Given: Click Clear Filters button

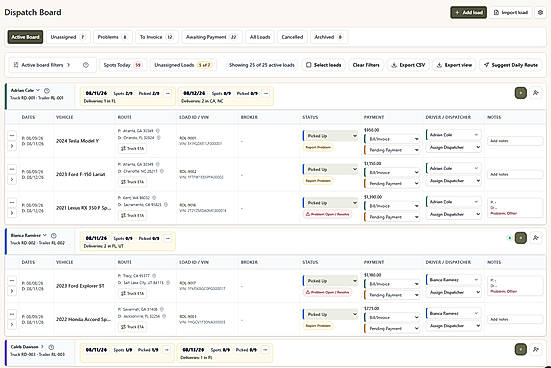Looking at the screenshot, I should click(366, 65).
